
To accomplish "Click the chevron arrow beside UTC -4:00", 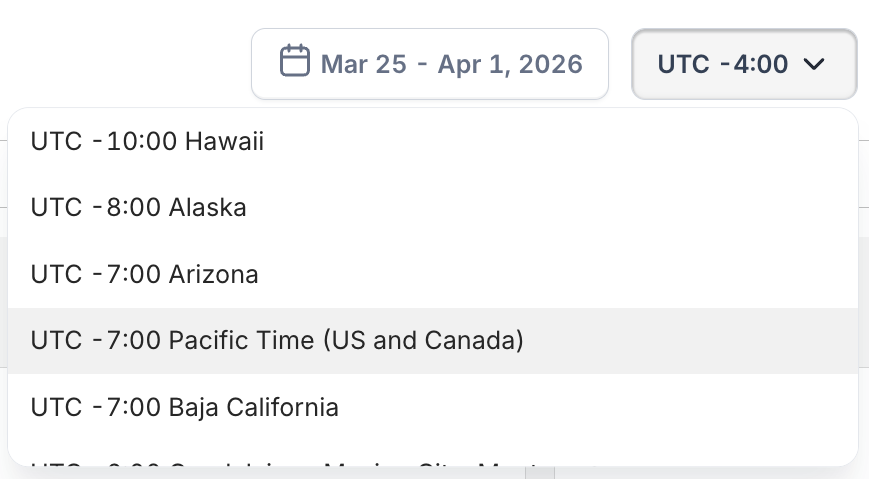I will click(813, 64).
